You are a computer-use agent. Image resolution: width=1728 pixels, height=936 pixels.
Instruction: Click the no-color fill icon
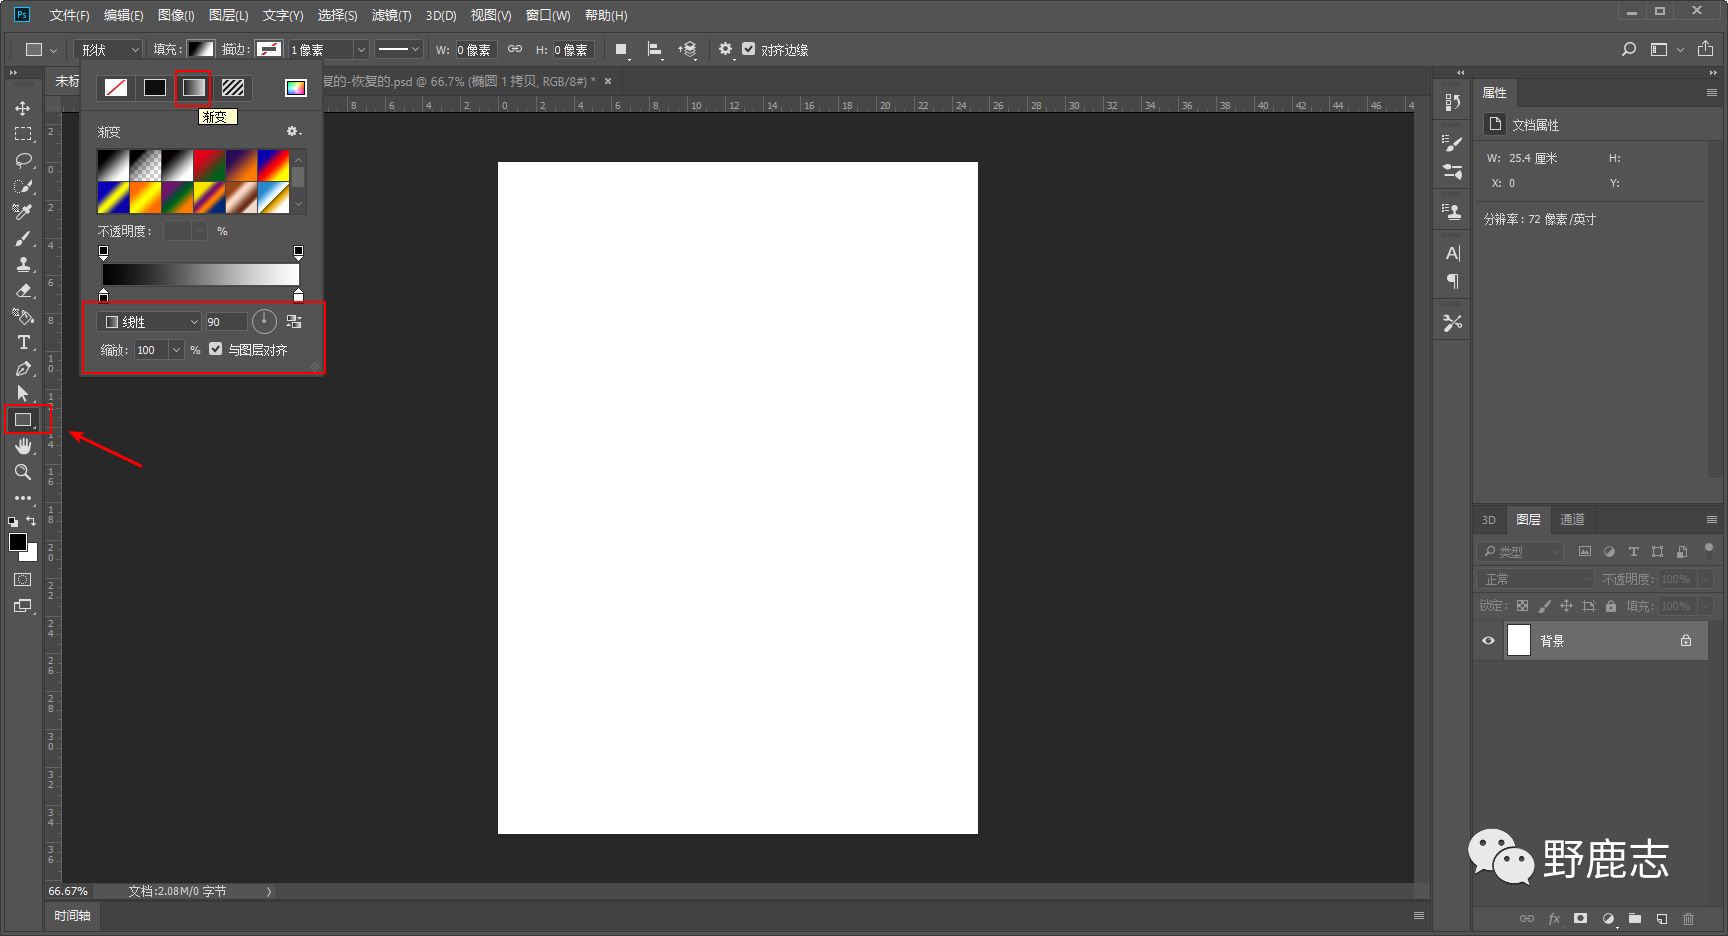coord(116,88)
